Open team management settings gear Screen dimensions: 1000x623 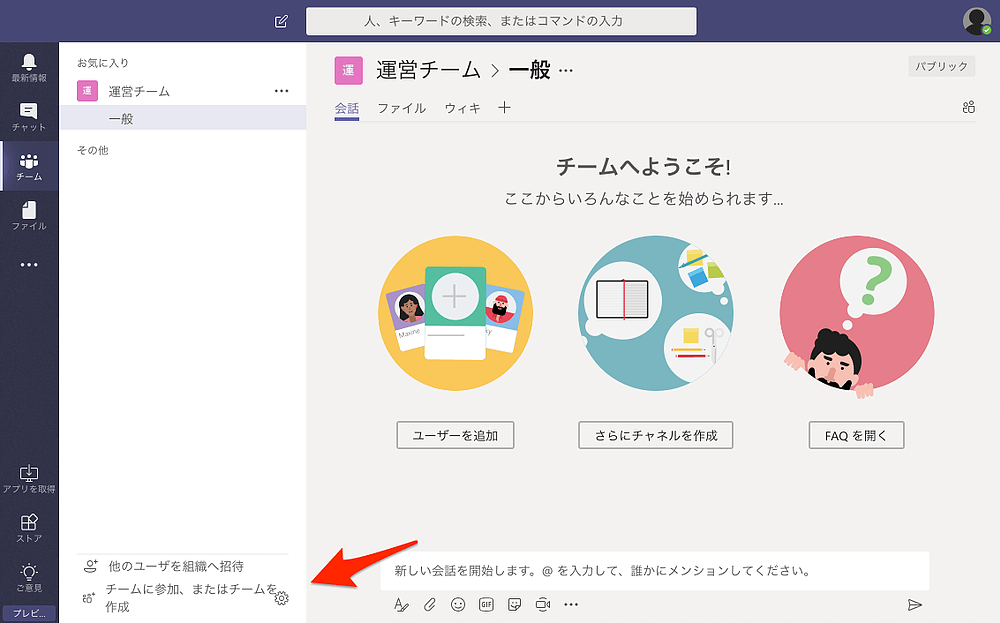(x=282, y=598)
